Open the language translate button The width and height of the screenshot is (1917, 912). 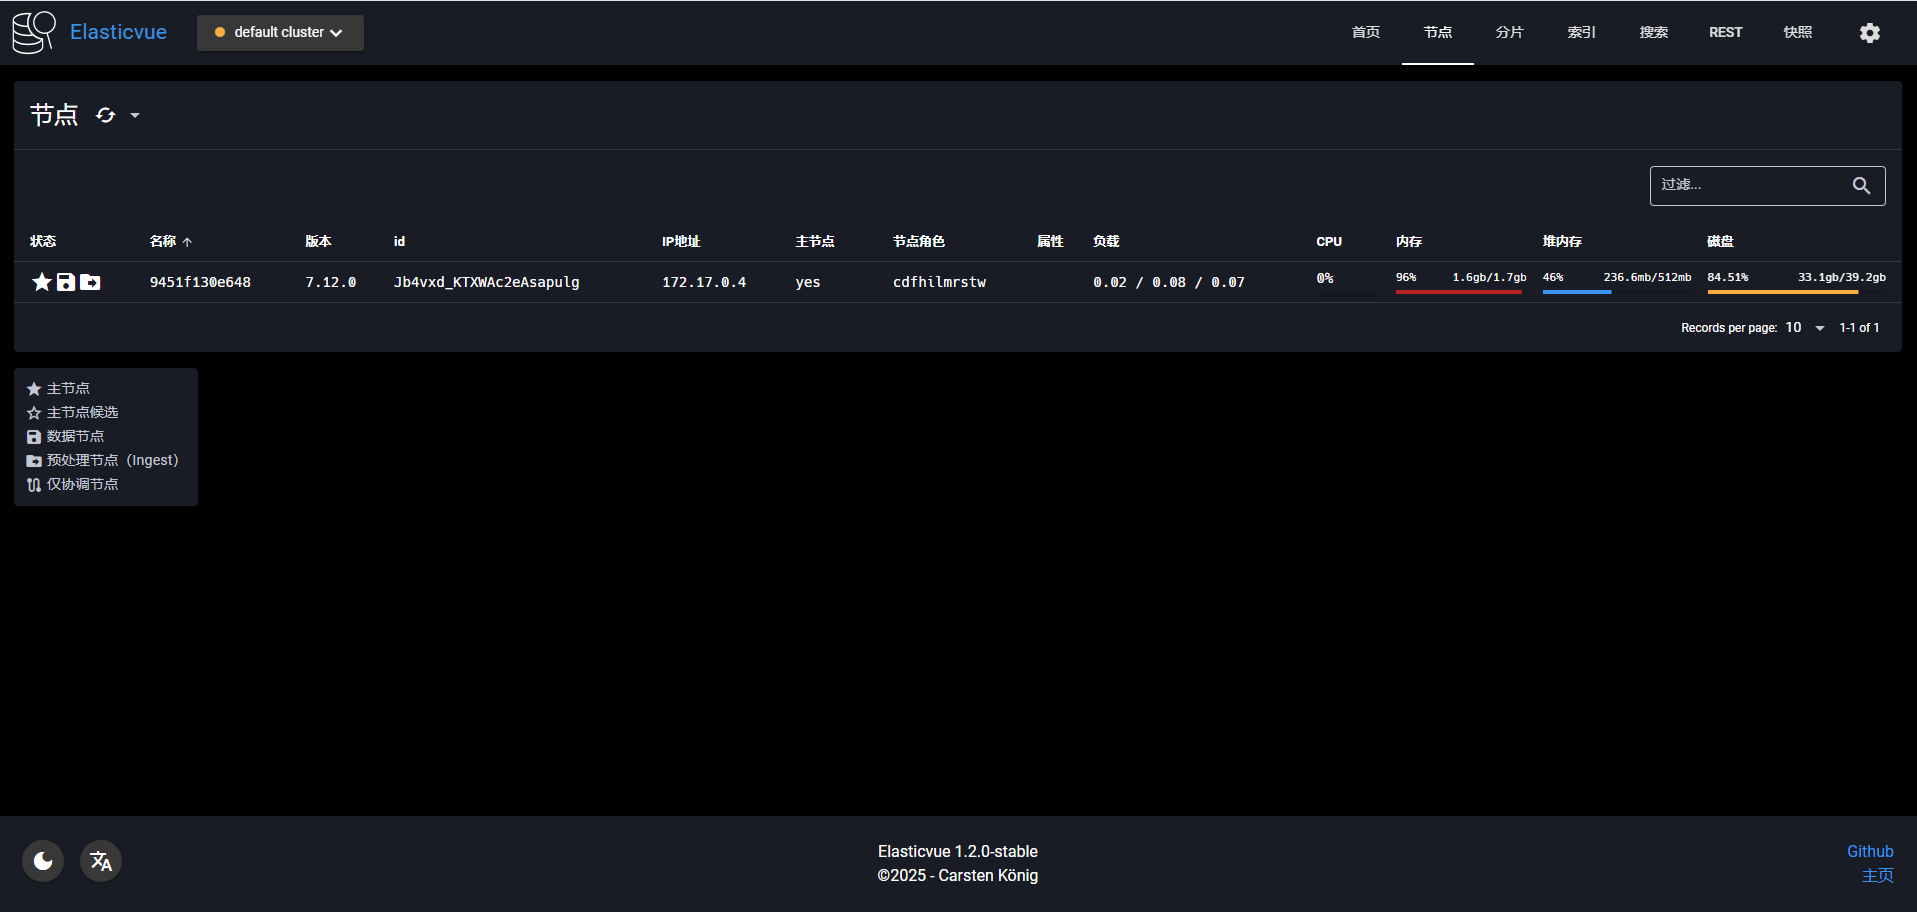coord(101,861)
